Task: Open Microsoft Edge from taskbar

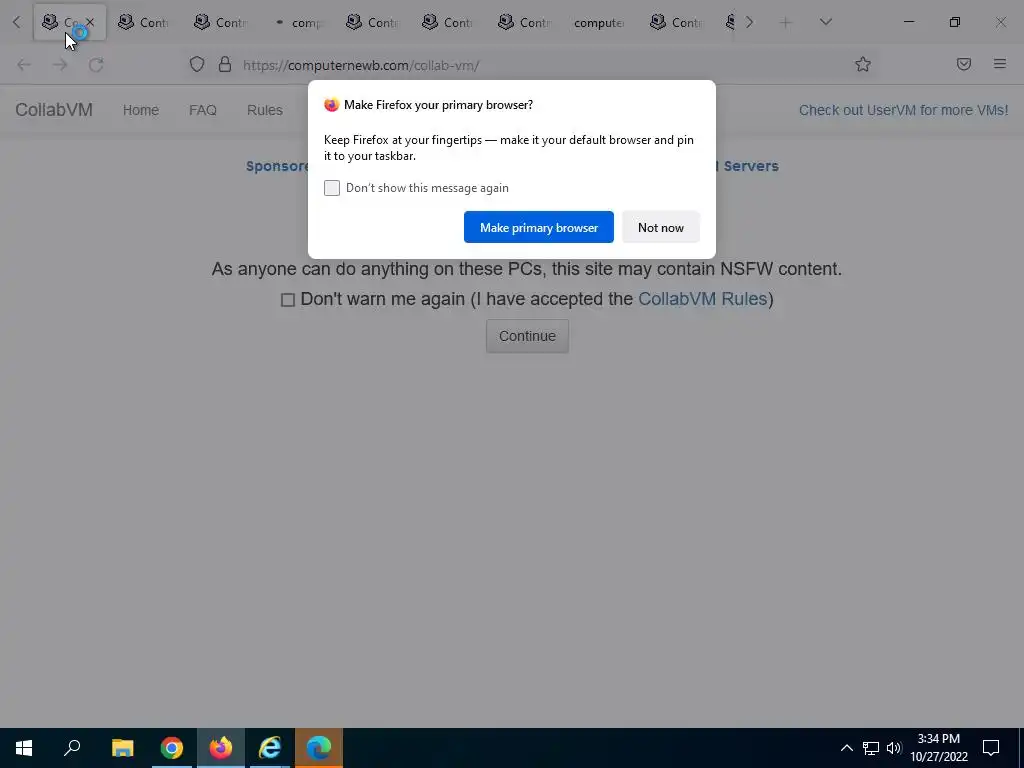Action: 319,748
